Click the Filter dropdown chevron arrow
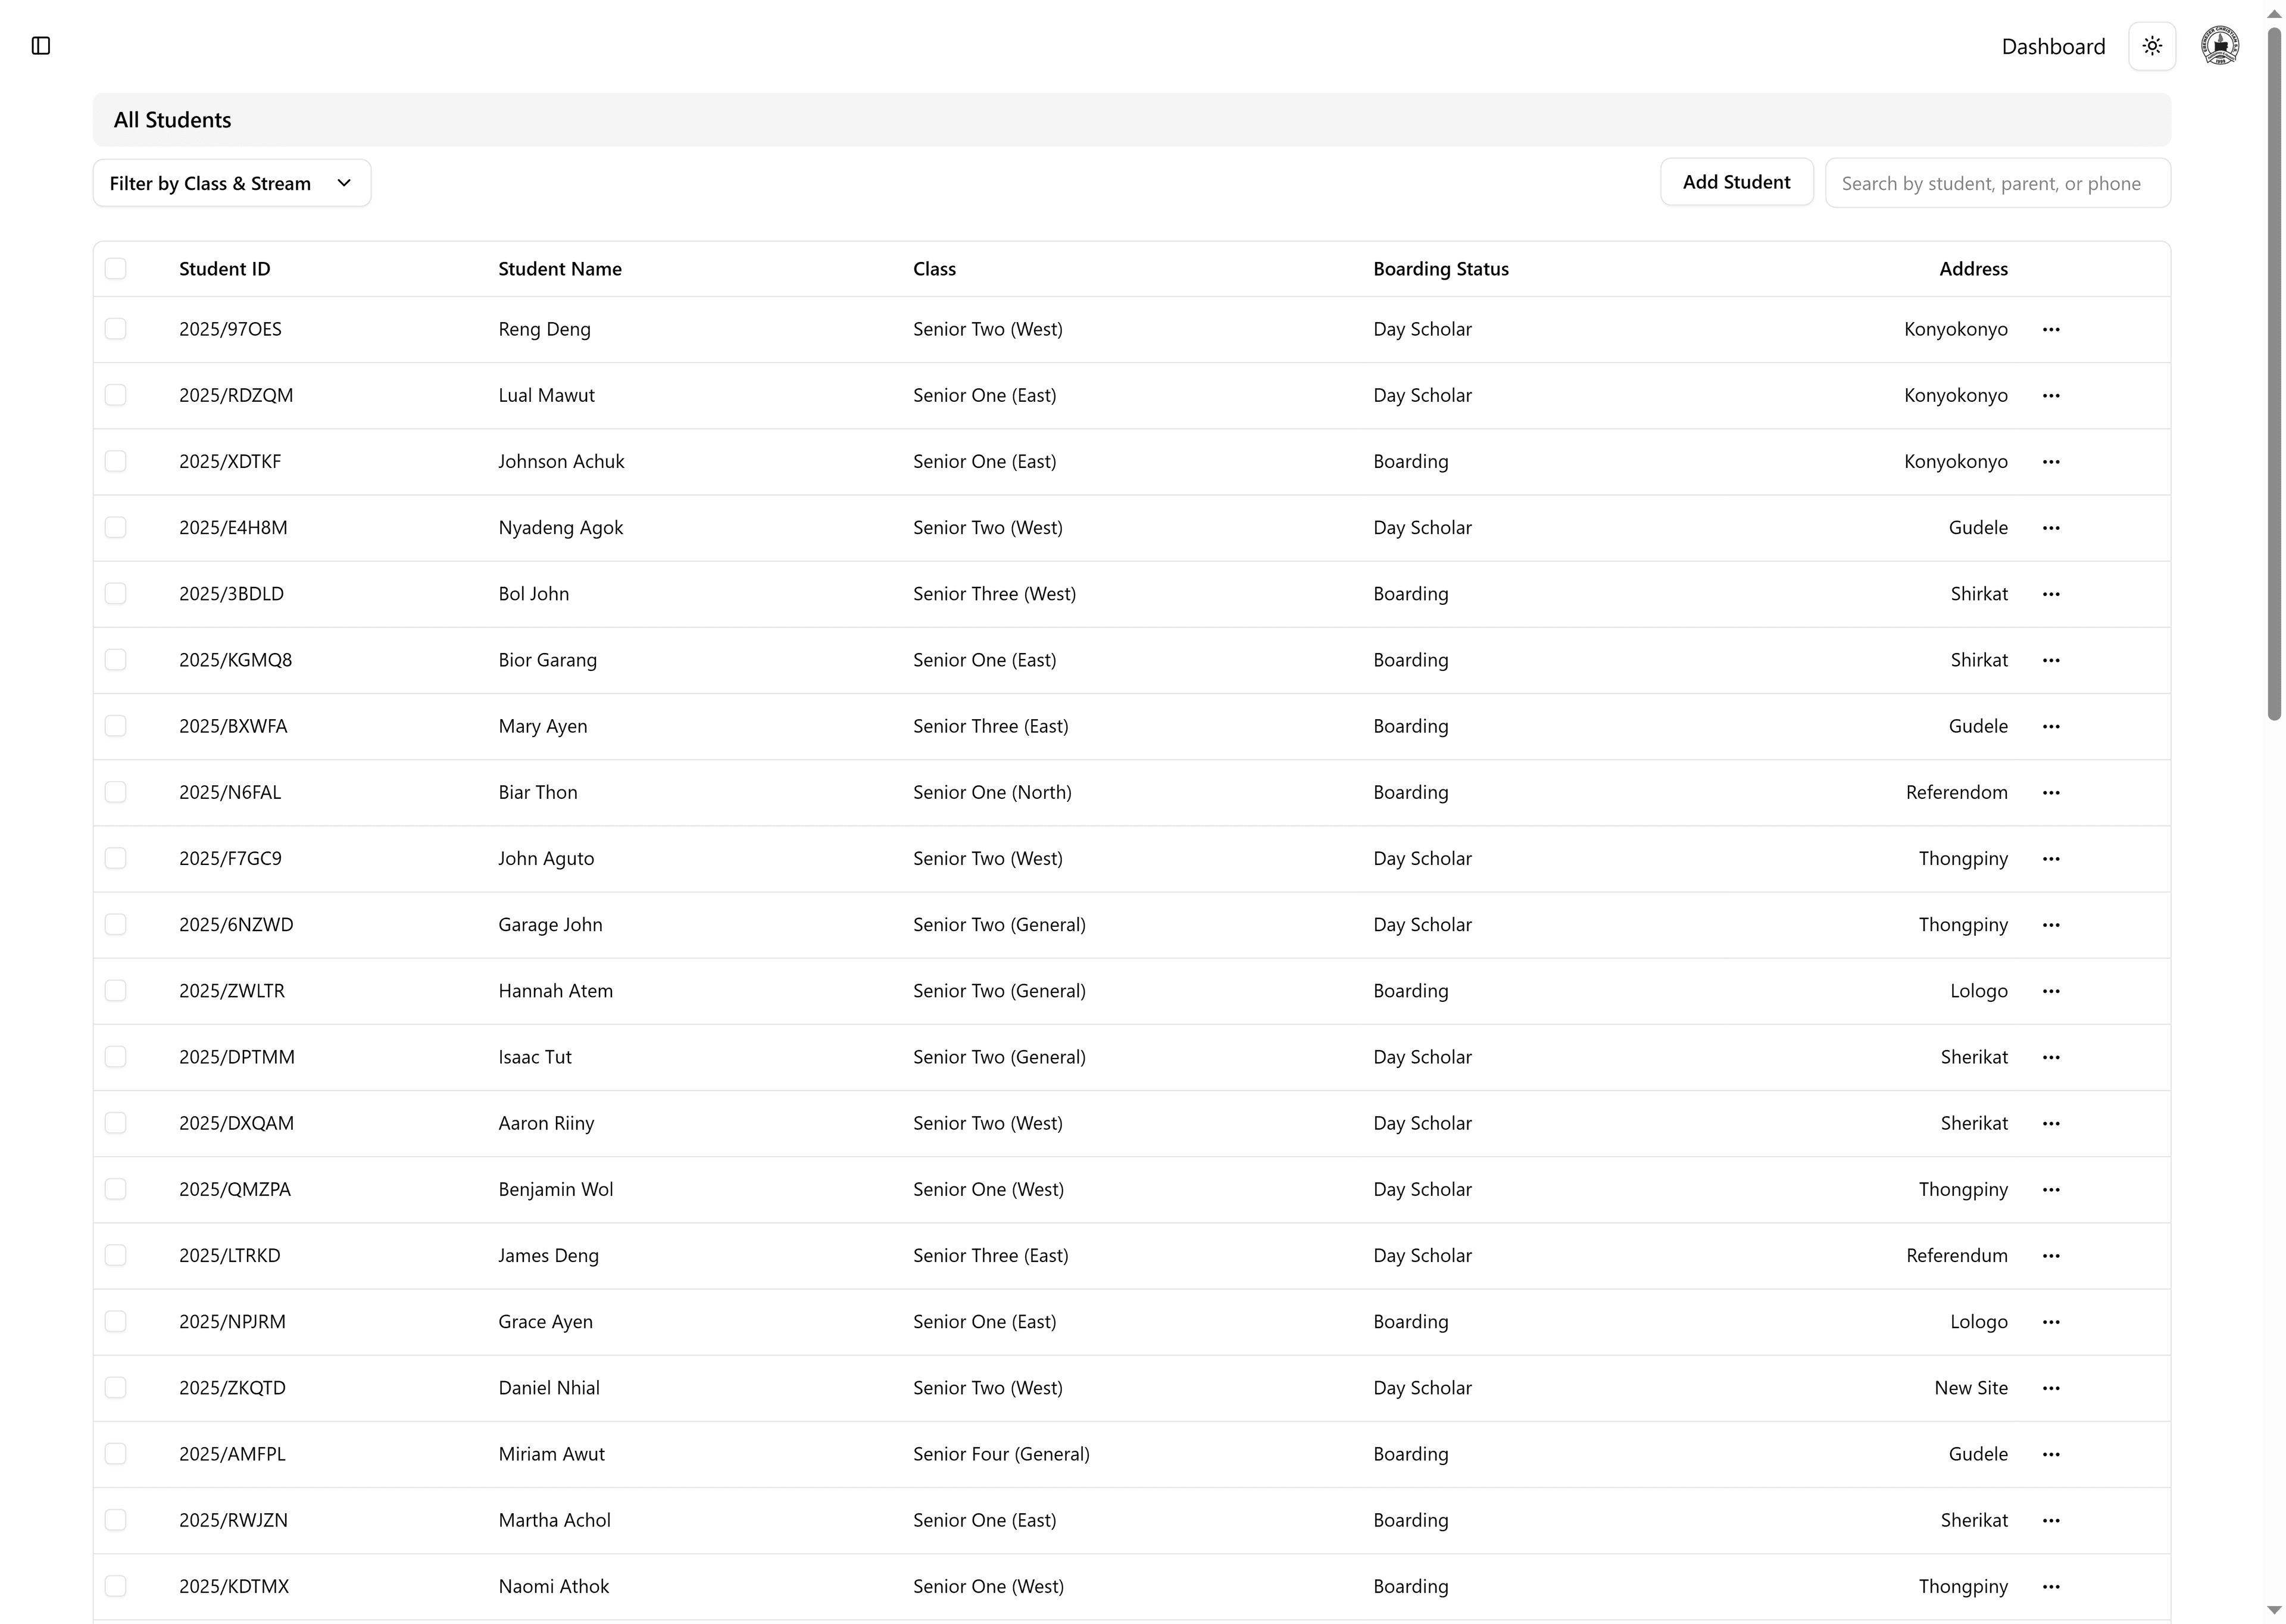This screenshot has width=2286, height=1624. pyautogui.click(x=344, y=183)
